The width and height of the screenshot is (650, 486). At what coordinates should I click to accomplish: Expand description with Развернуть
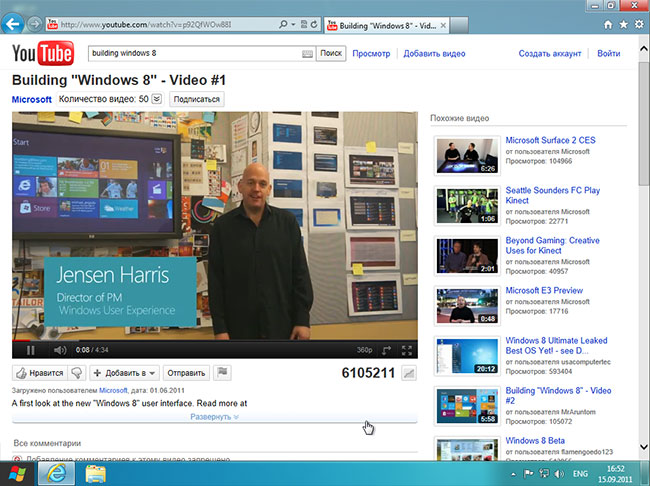tap(214, 417)
